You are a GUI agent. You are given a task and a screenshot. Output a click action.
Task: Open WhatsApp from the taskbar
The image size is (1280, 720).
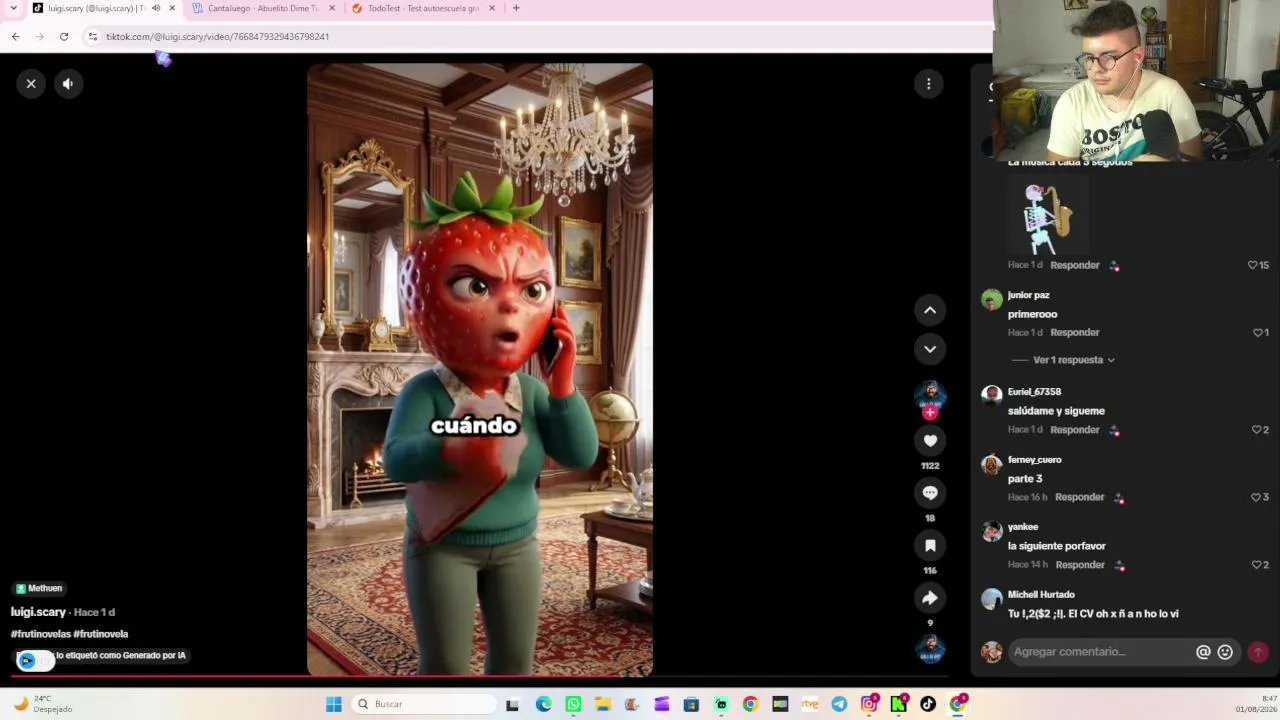(x=573, y=704)
